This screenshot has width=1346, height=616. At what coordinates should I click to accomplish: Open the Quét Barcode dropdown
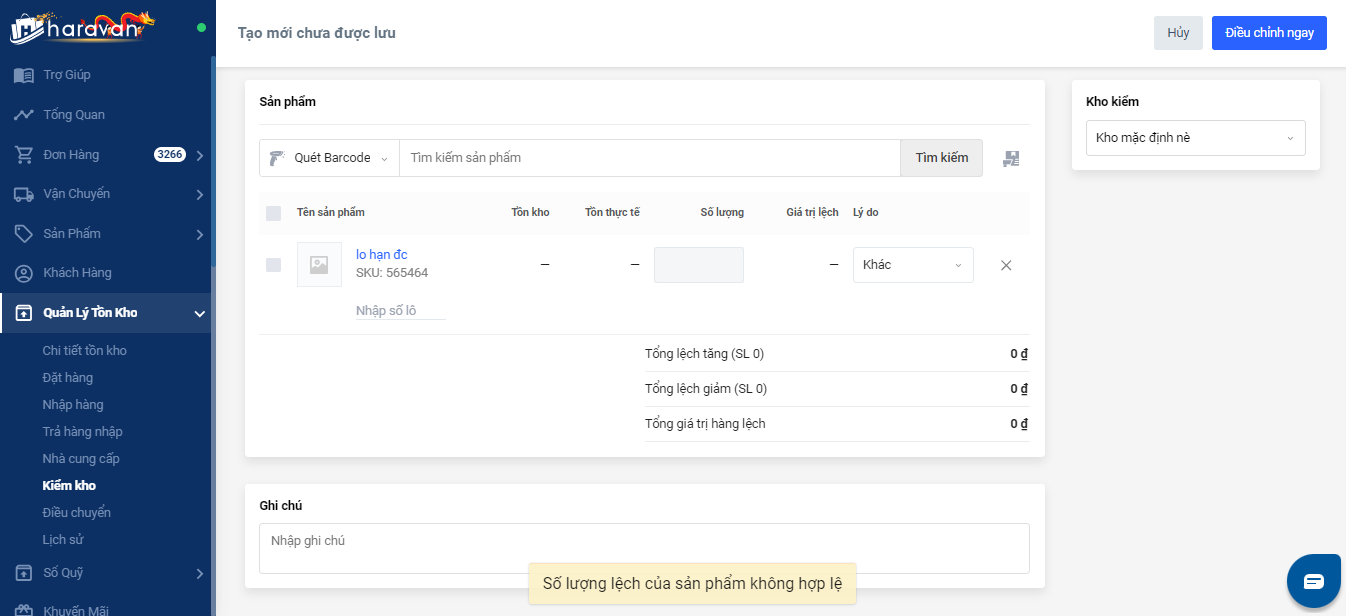click(329, 158)
